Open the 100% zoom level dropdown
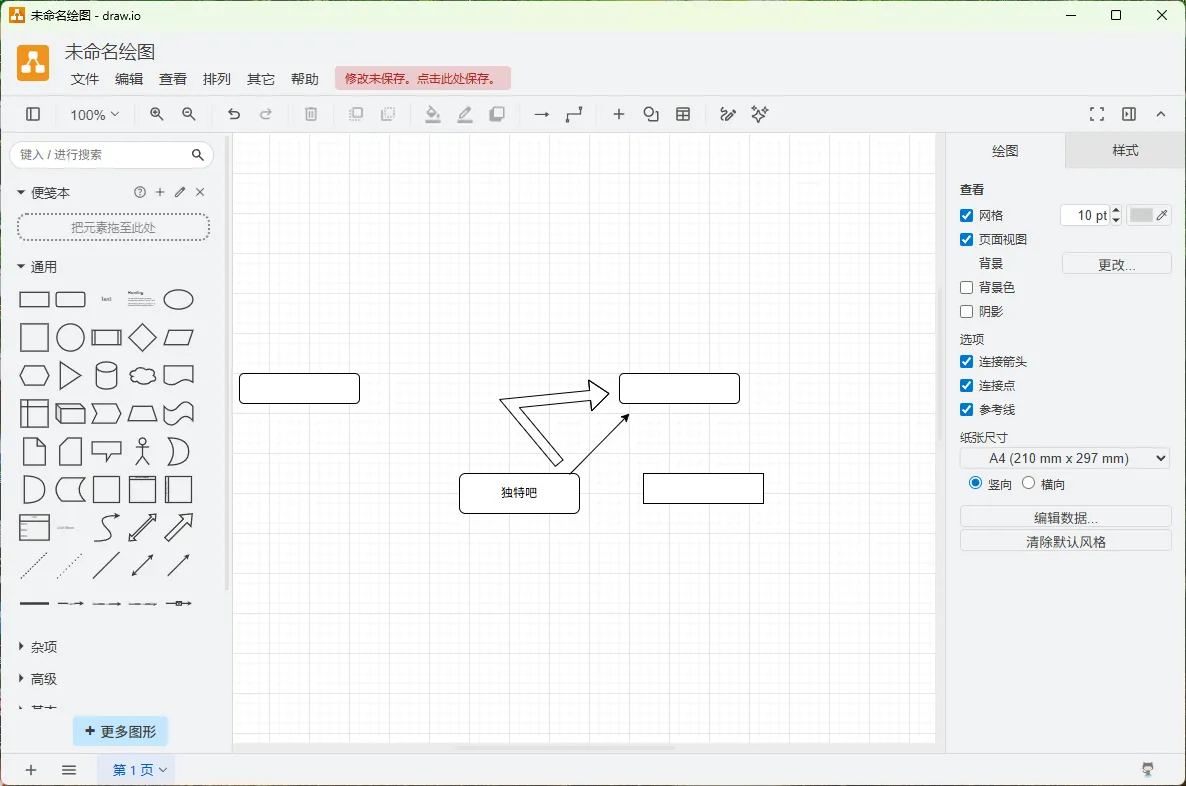This screenshot has height=786, width=1186. (x=93, y=114)
